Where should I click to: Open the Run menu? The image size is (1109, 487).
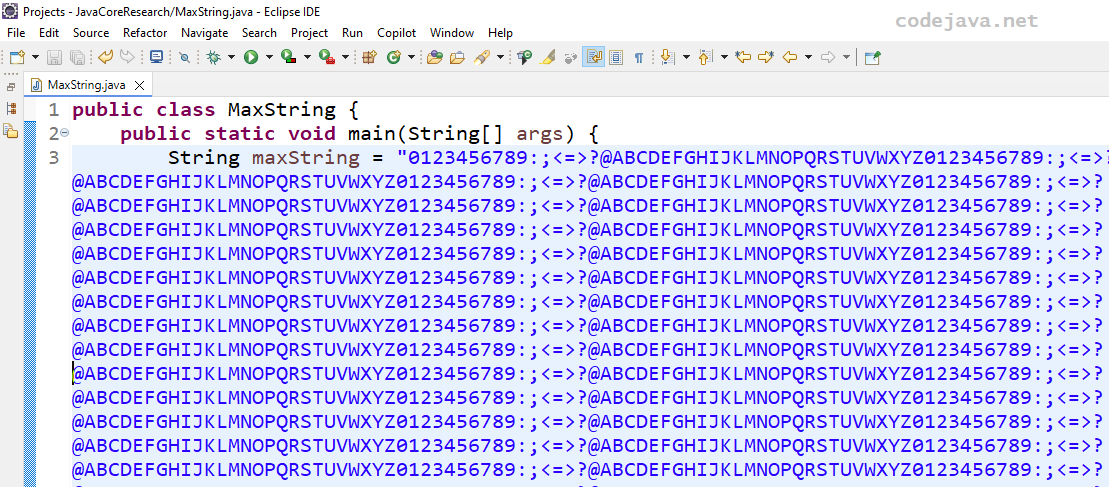pyautogui.click(x=352, y=33)
